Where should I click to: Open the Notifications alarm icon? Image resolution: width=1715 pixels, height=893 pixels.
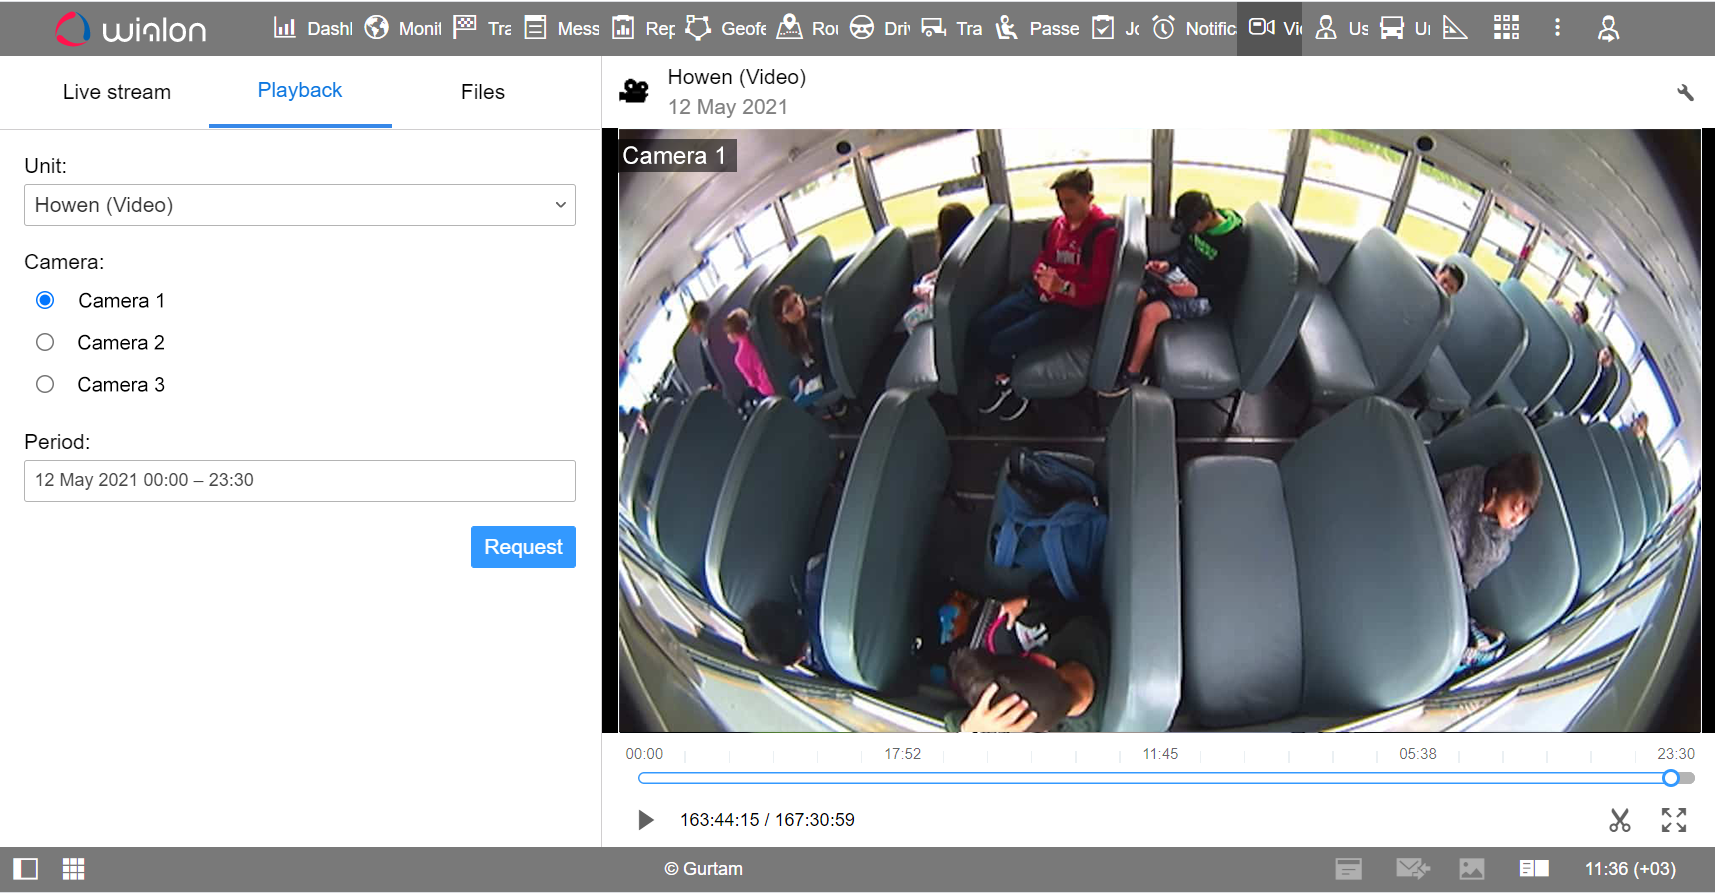point(1163,28)
